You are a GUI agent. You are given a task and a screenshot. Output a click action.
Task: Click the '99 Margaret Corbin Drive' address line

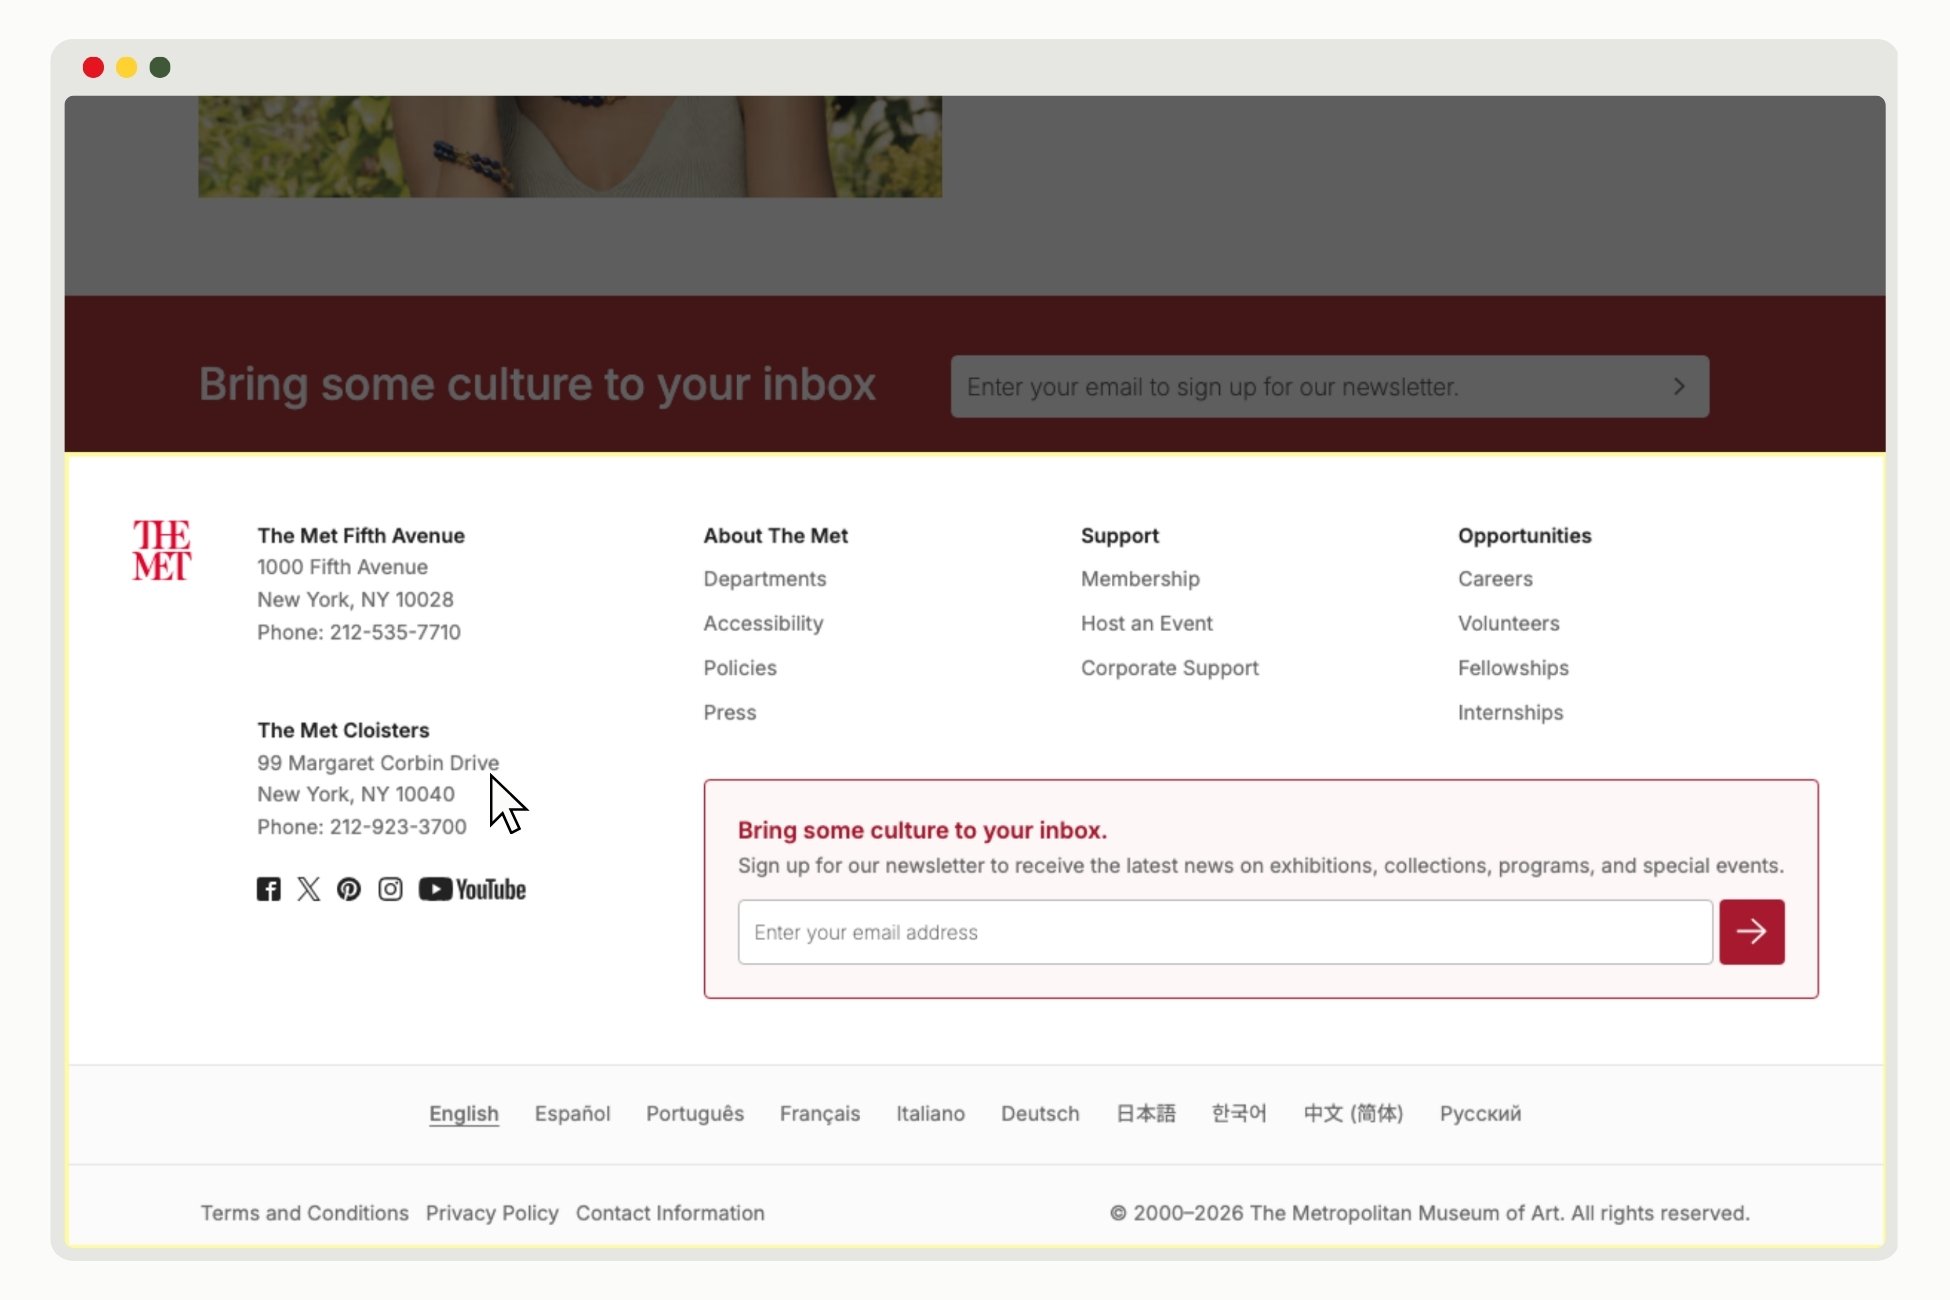coord(378,763)
